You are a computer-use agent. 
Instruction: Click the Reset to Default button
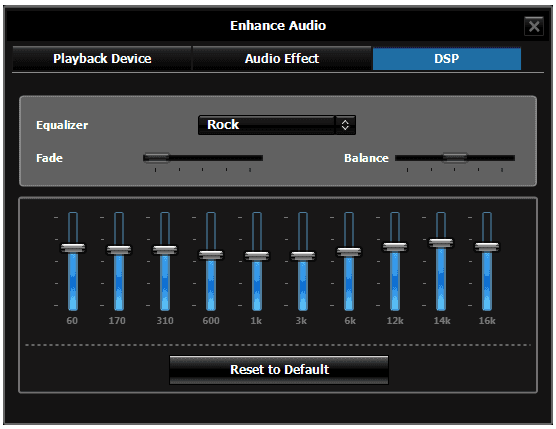279,370
